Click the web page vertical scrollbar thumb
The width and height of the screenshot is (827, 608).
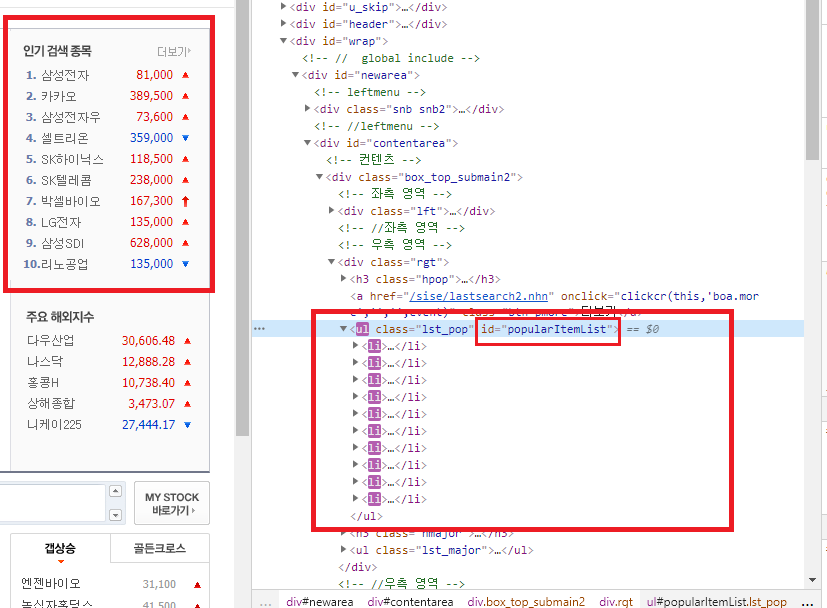[x=242, y=218]
